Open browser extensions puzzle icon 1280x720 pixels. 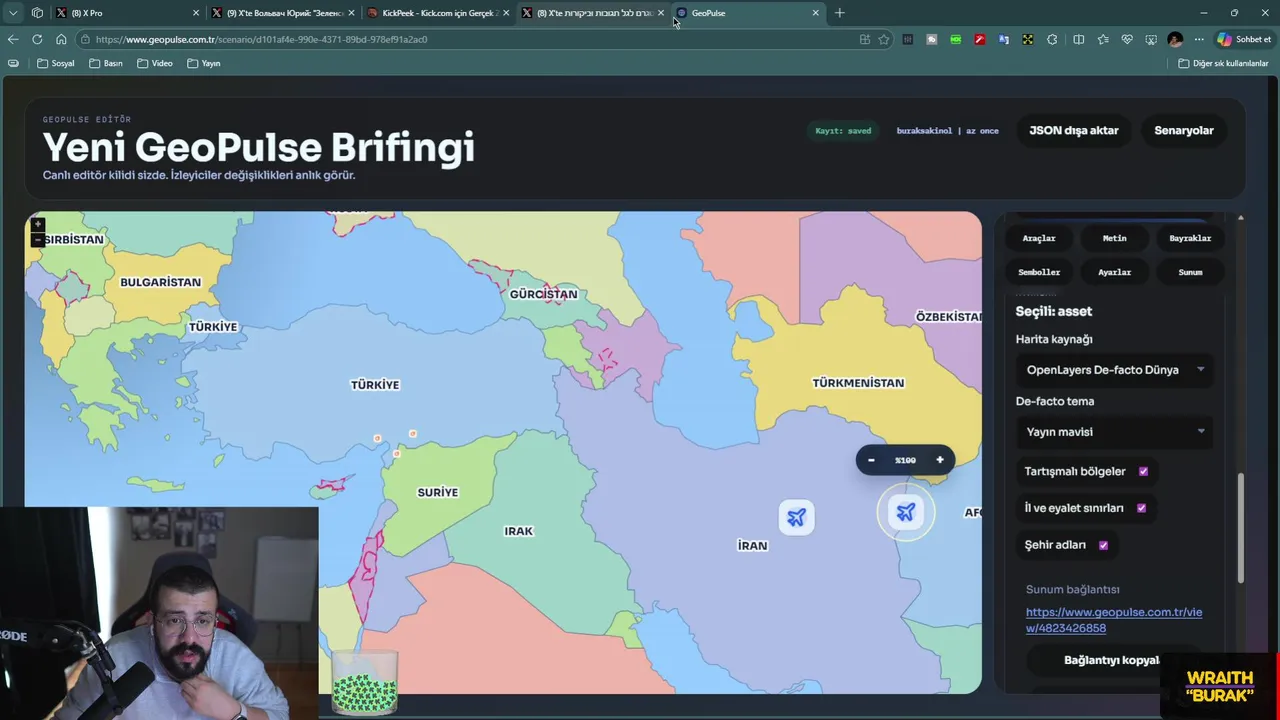click(x=1052, y=39)
